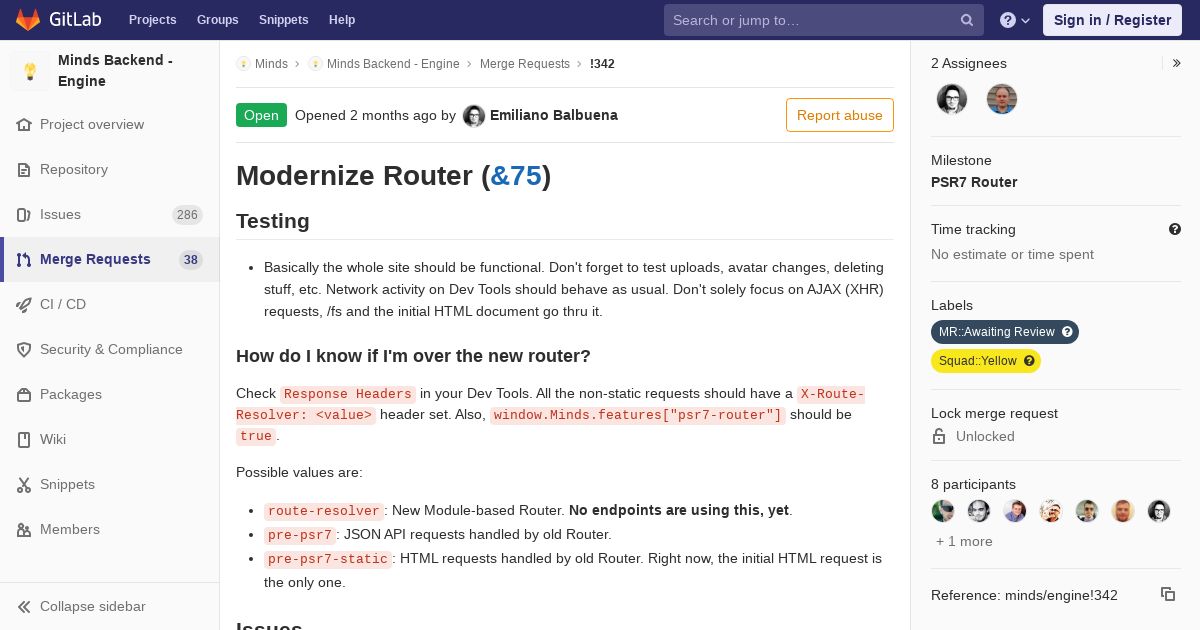This screenshot has height=630, width=1200.
Task: Click help icon on MR::Awaiting Review label
Action: [1067, 332]
